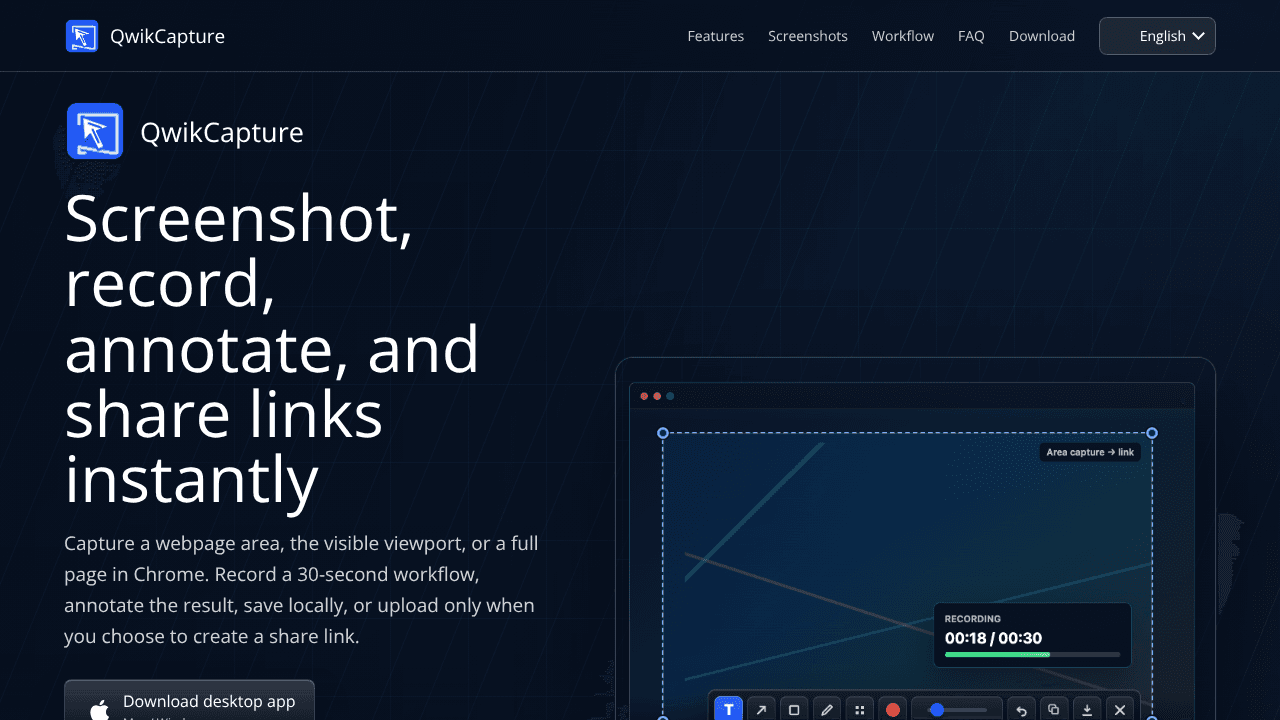Go to the Features nav link
Viewport: 1280px width, 720px height.
716,36
